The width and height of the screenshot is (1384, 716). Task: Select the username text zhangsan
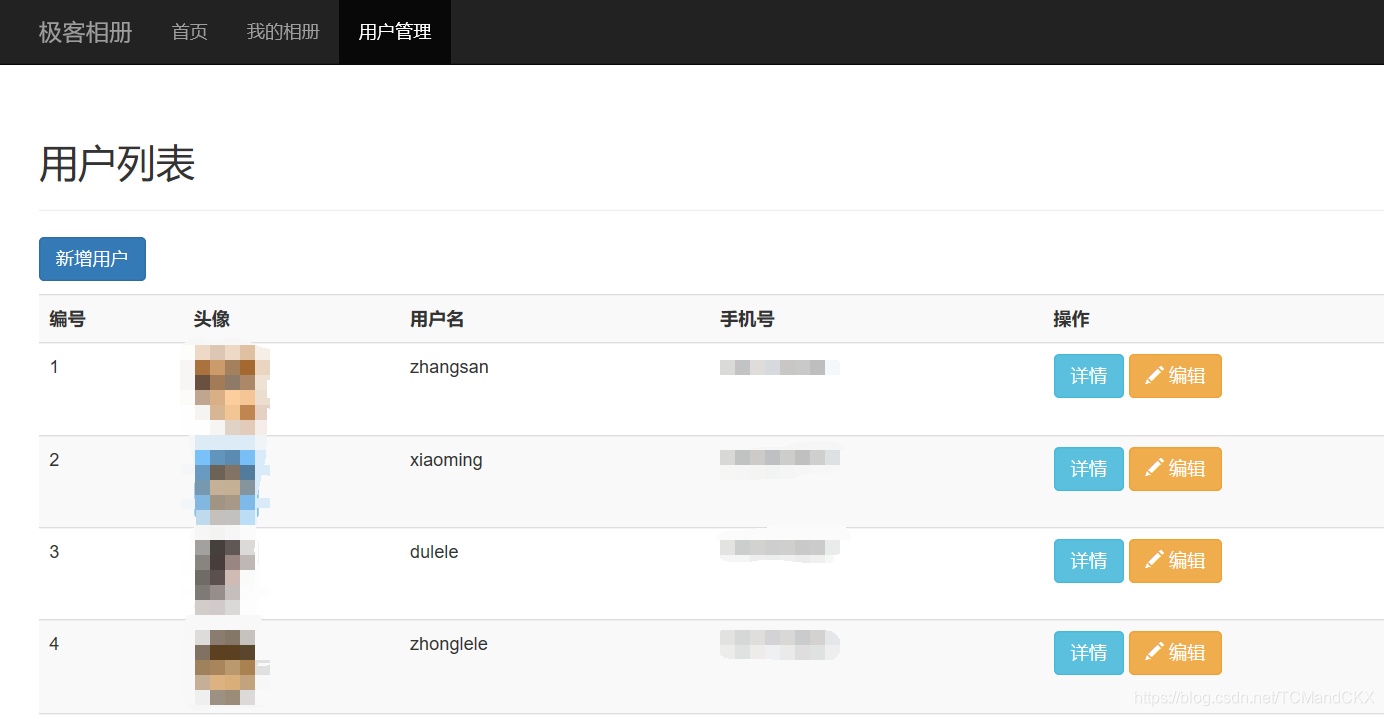tap(449, 367)
